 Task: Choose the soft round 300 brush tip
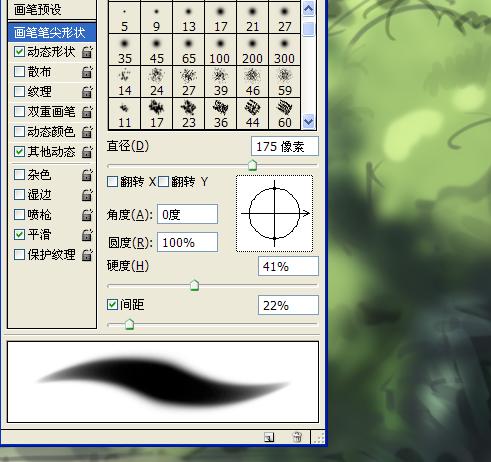(285, 50)
